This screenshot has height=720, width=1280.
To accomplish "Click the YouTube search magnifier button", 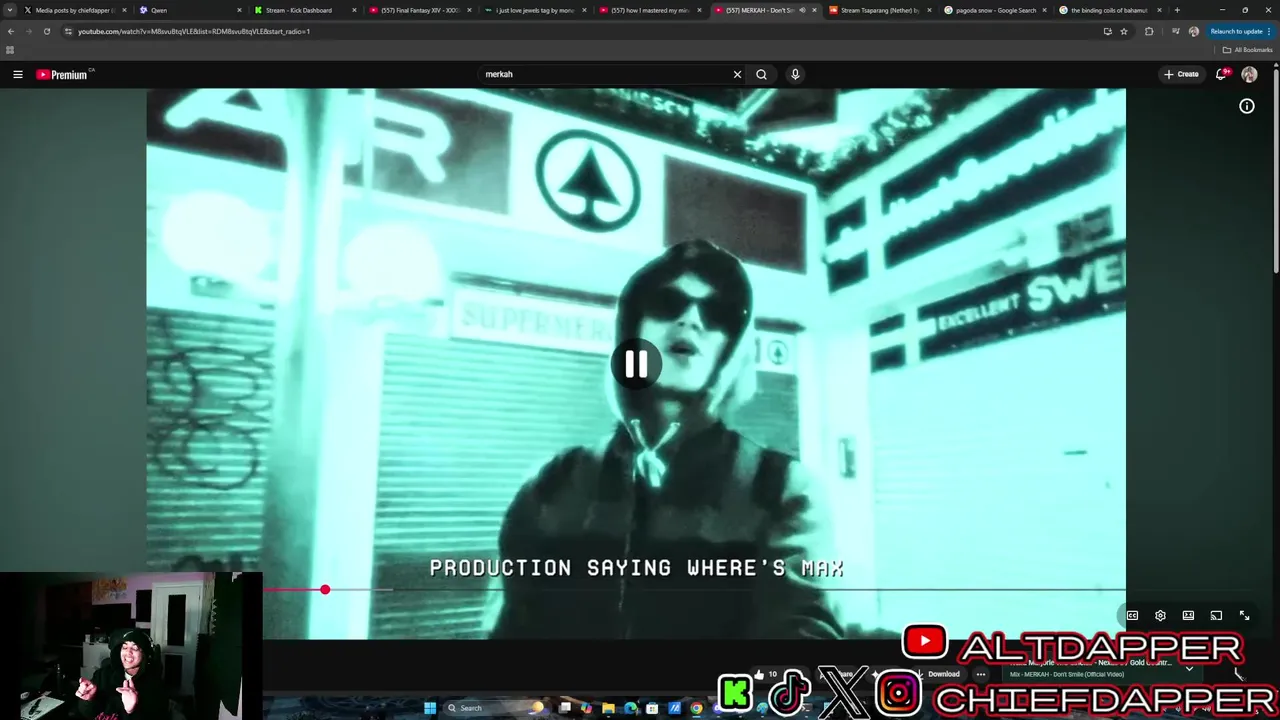I will pyautogui.click(x=762, y=74).
